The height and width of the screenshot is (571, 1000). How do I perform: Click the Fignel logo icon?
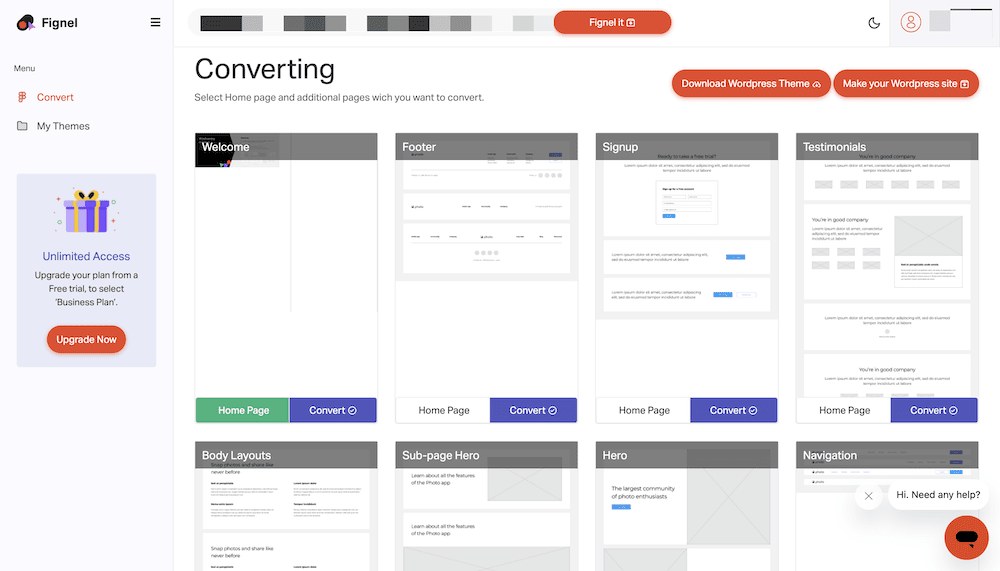click(26, 22)
